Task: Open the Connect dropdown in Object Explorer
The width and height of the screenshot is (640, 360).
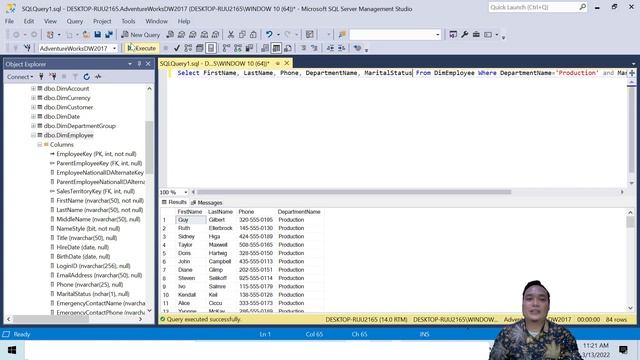Action: [x=20, y=76]
